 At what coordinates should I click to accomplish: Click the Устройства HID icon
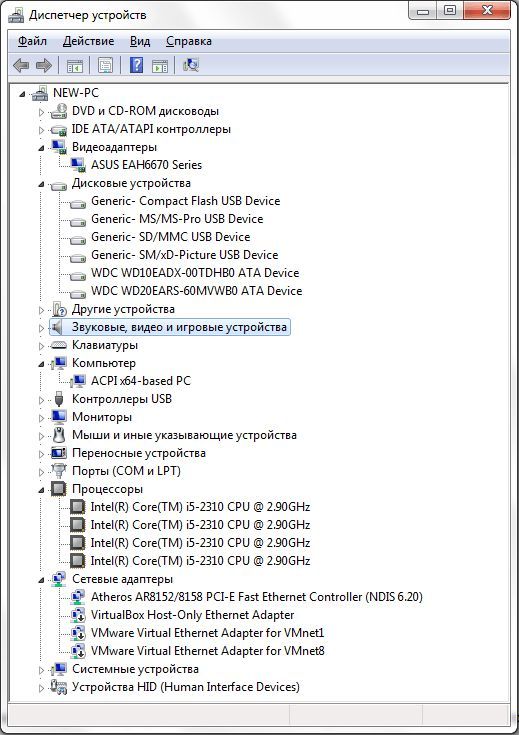point(59,687)
